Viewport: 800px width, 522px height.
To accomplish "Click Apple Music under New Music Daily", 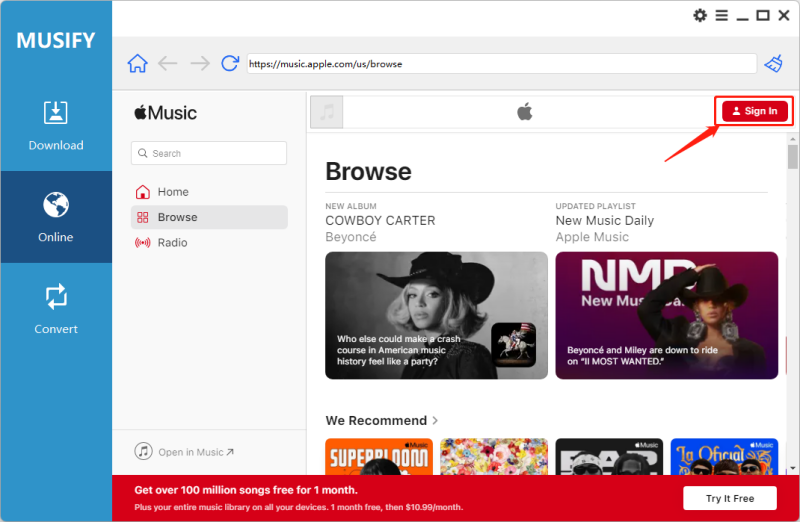I will click(592, 237).
